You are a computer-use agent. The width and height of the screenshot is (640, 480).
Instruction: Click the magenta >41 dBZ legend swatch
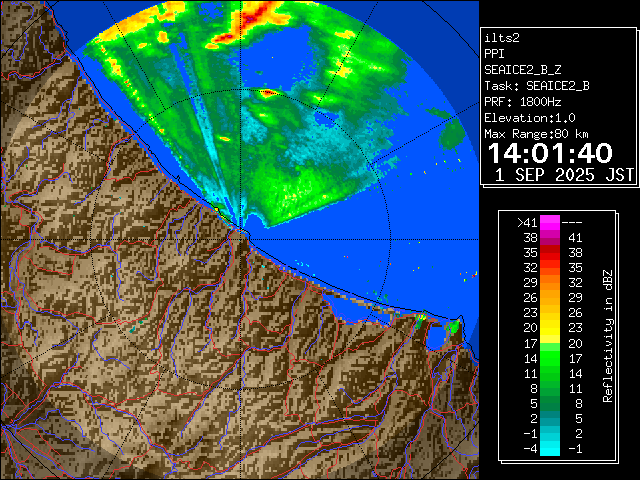[550, 222]
